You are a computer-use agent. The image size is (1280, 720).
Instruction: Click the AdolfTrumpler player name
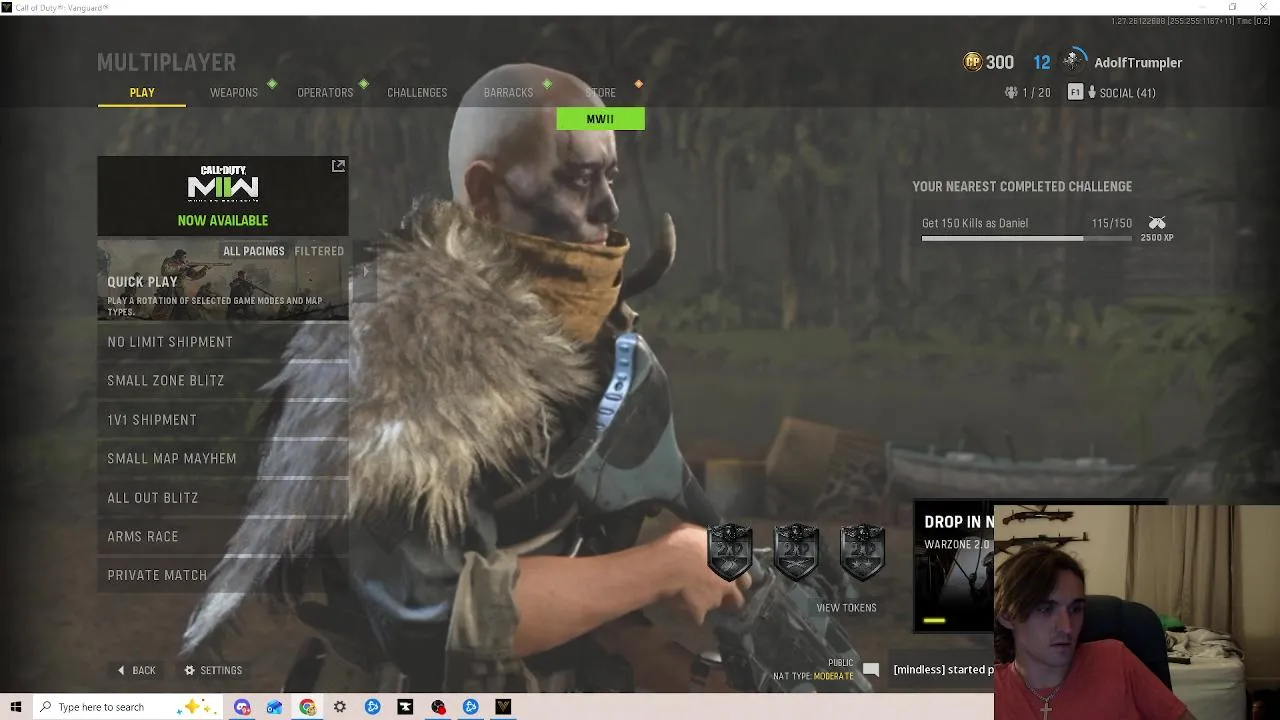[1138, 63]
